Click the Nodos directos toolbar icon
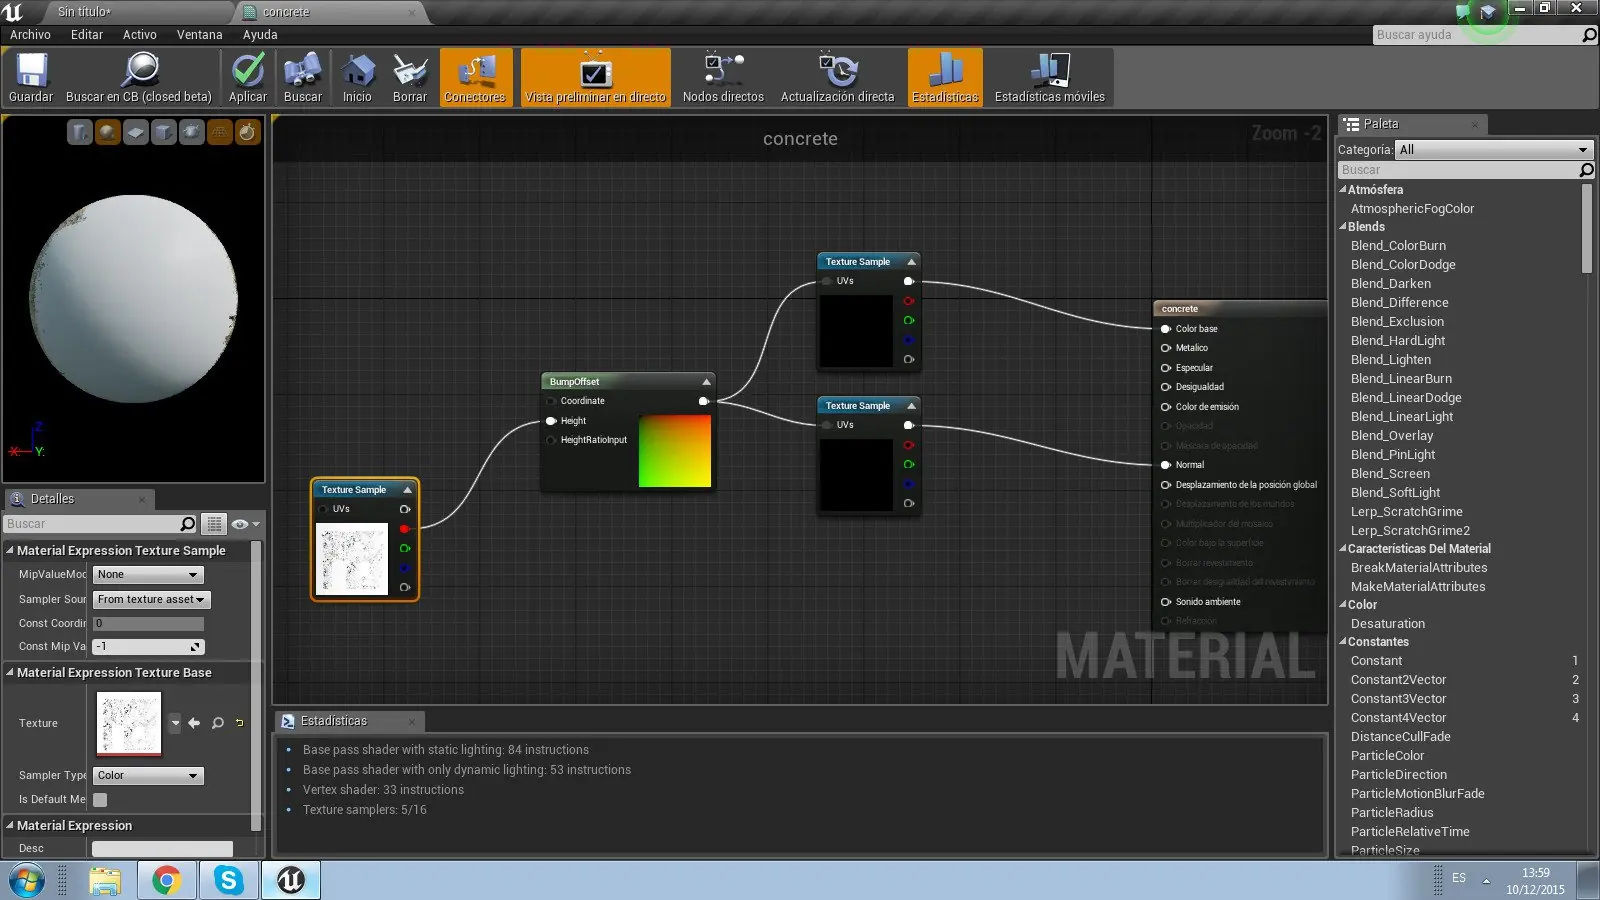 (723, 70)
